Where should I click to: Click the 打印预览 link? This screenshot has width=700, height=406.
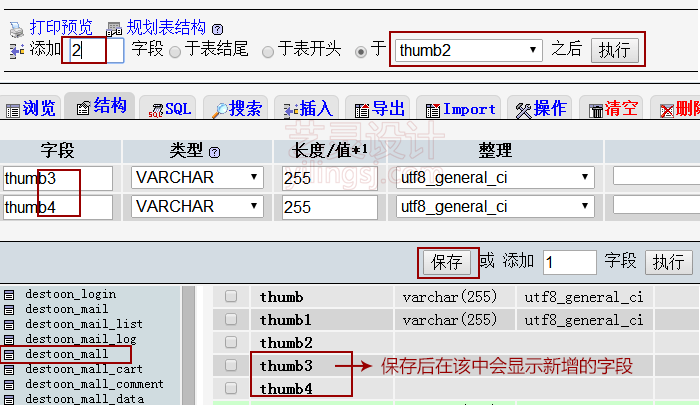point(61,28)
